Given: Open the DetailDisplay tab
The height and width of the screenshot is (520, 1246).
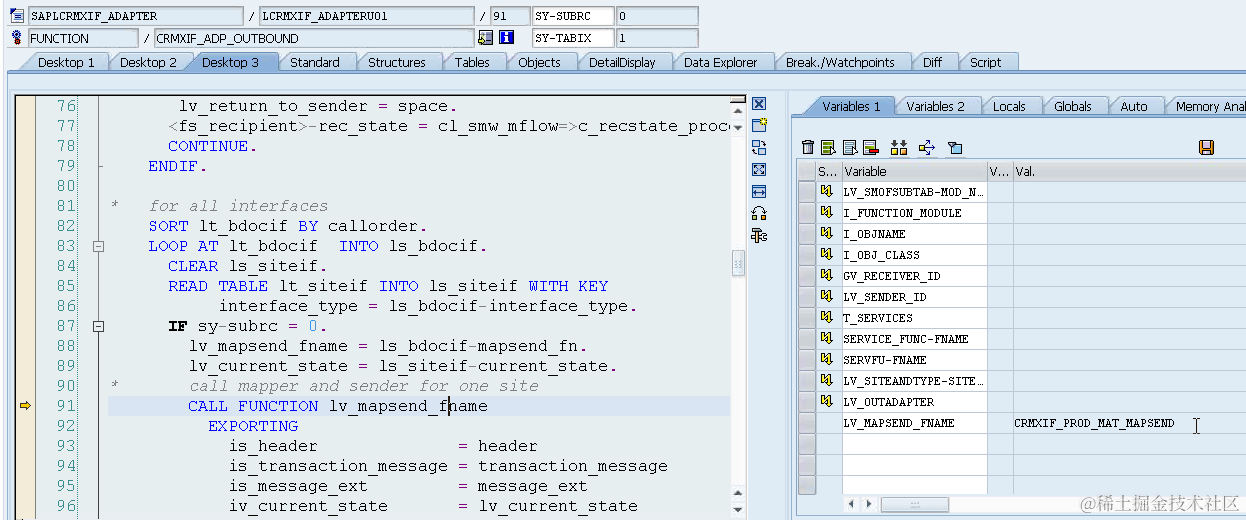Looking at the screenshot, I should tap(622, 62).
